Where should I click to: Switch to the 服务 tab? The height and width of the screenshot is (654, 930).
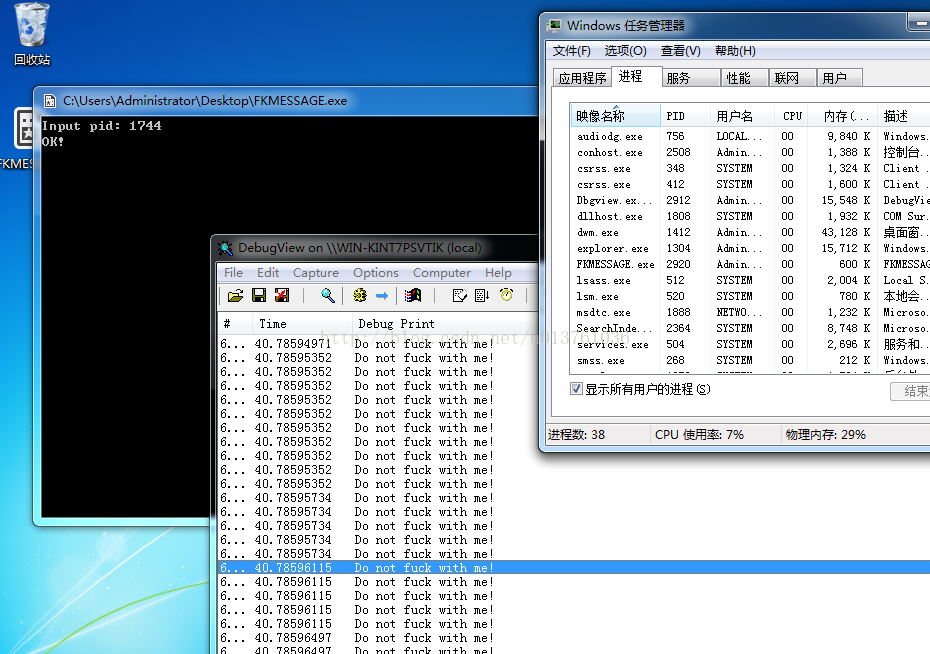click(691, 78)
